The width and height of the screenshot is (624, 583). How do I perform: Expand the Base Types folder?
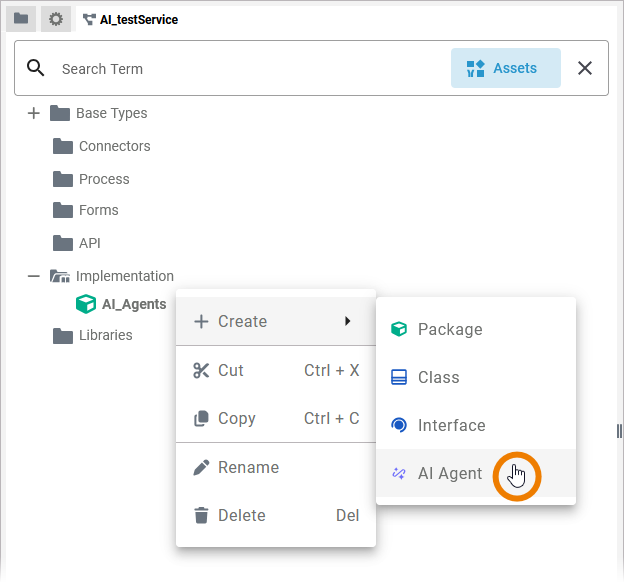pyautogui.click(x=34, y=113)
